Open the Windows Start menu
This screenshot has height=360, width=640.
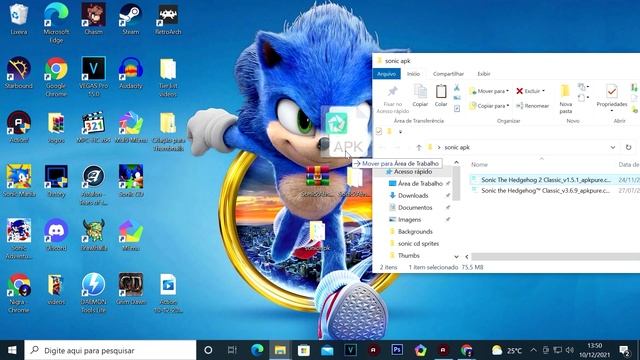click(x=12, y=350)
